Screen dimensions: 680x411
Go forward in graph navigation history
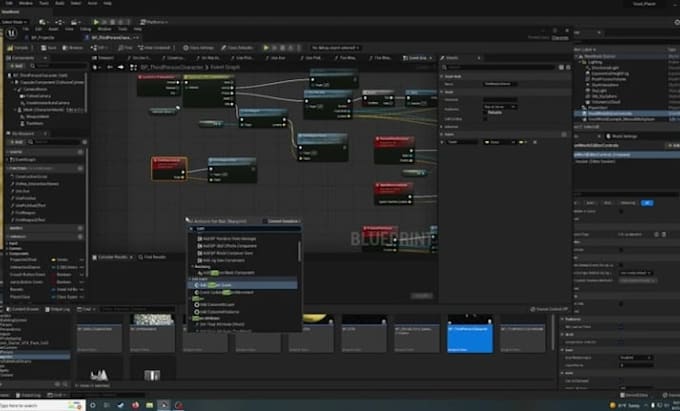(121, 67)
